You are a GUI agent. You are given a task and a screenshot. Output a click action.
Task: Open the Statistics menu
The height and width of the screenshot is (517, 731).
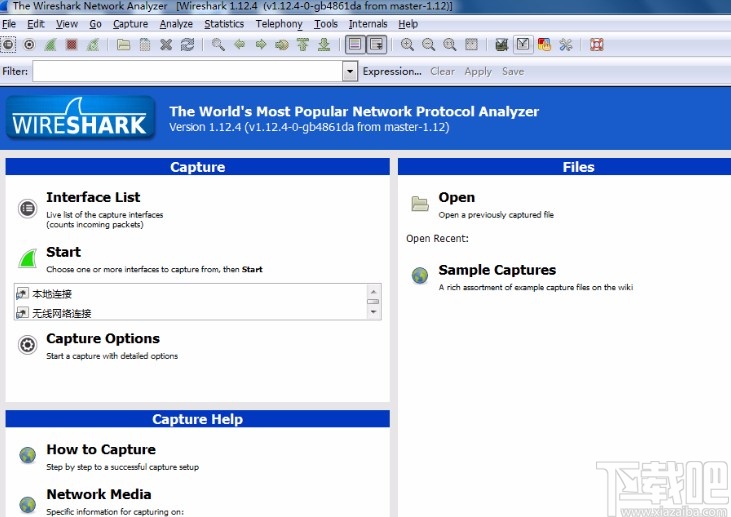tap(224, 24)
